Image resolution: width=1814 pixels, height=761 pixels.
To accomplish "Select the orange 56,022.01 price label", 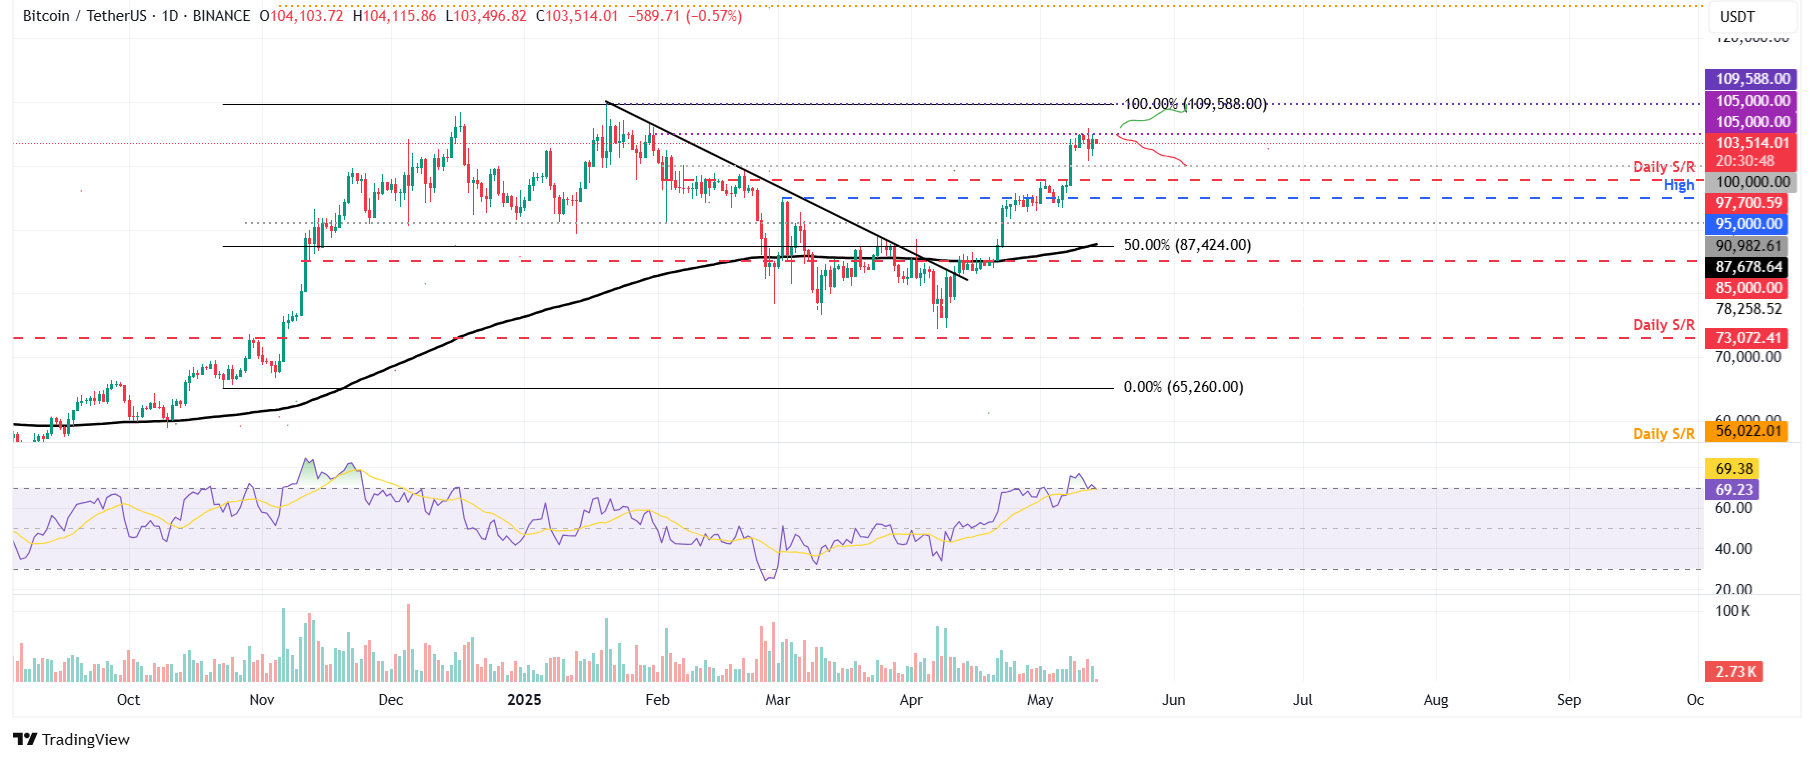I will 1748,431.
